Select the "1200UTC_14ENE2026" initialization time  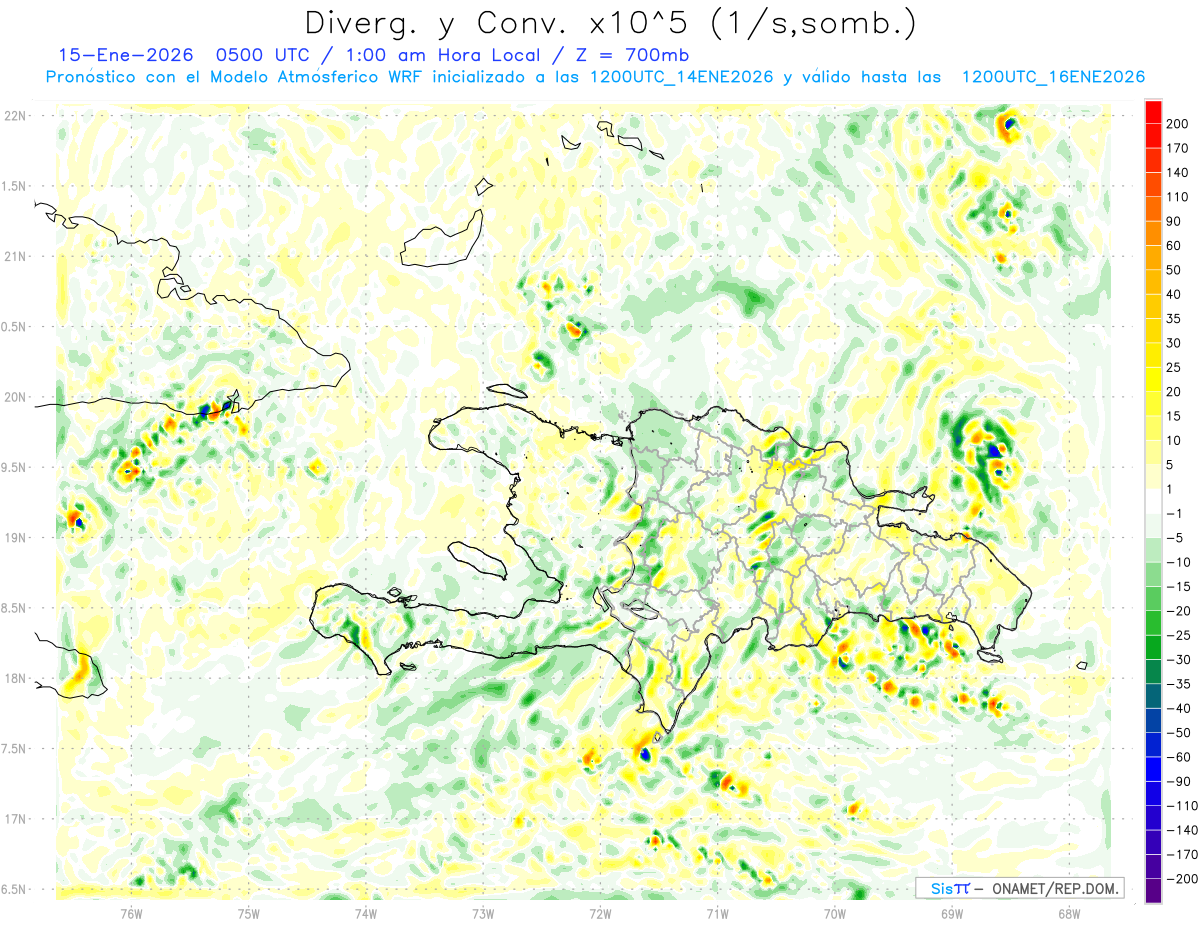[x=681, y=77]
